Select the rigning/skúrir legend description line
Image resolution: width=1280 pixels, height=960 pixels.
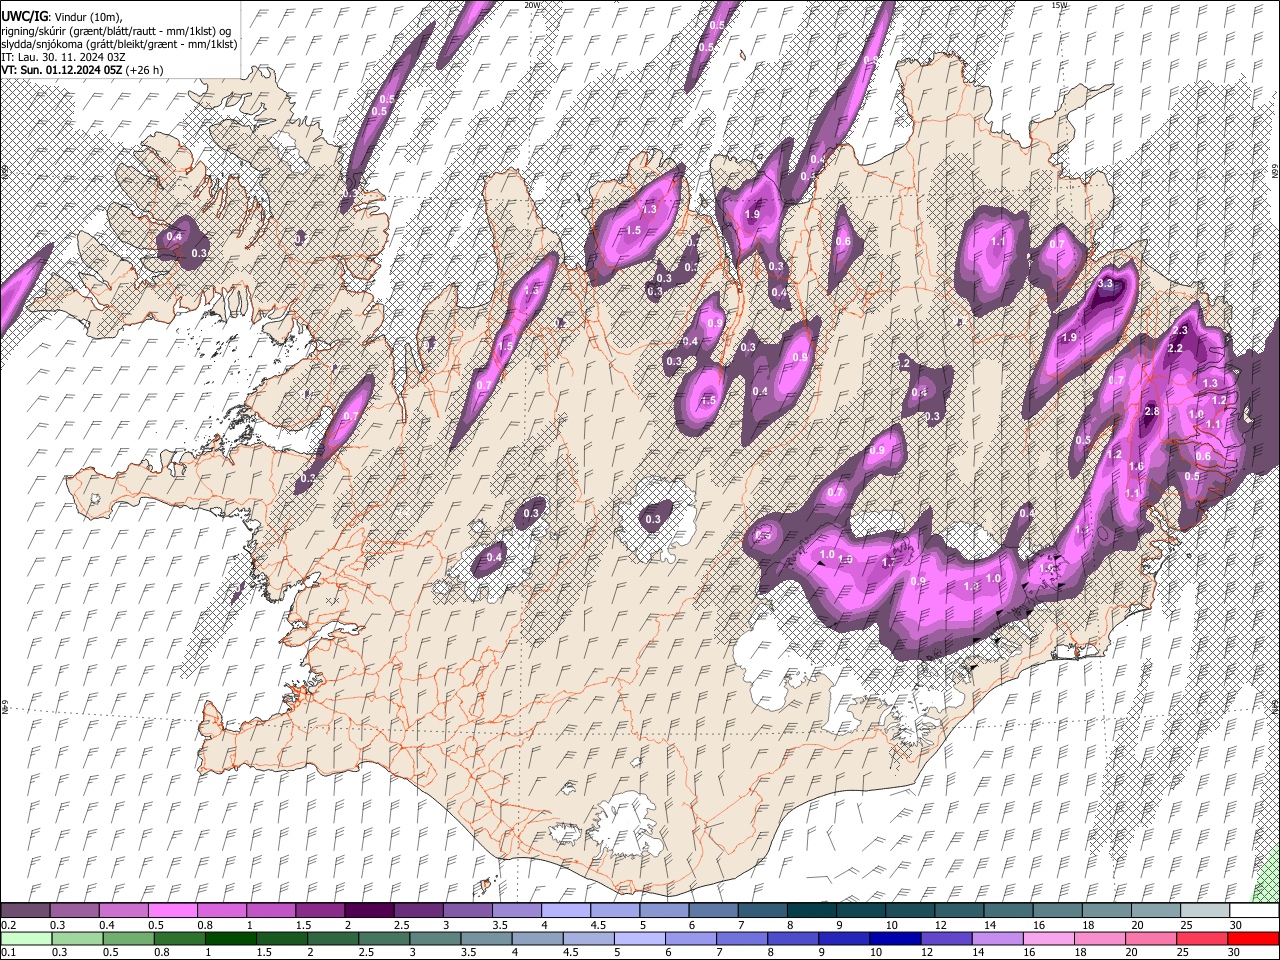[x=116, y=30]
